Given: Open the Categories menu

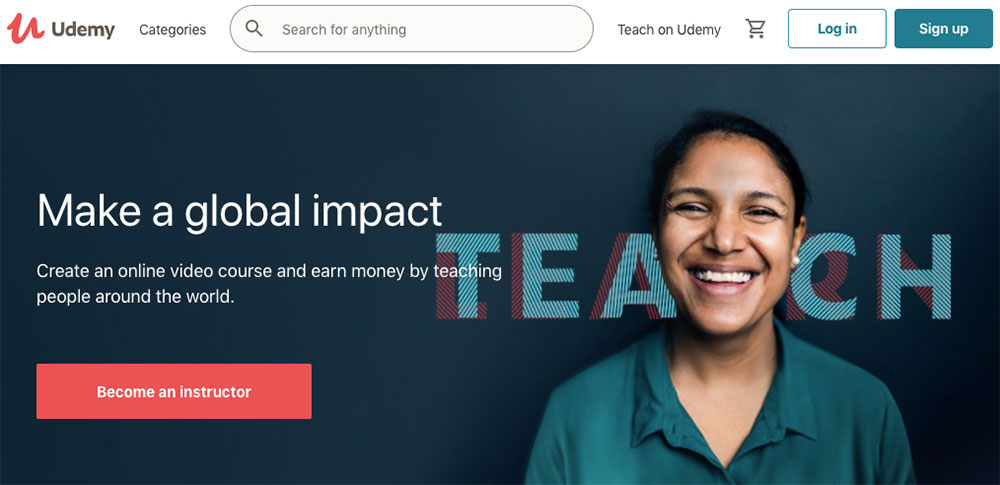Looking at the screenshot, I should click(x=172, y=29).
